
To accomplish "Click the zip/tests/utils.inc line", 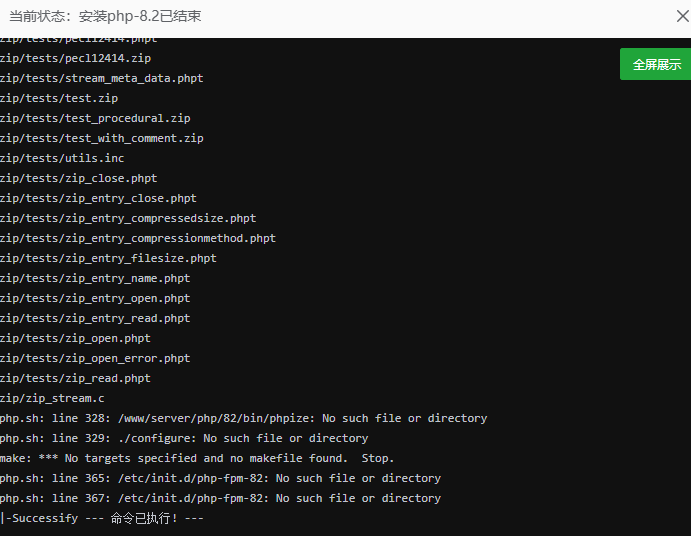I will tap(62, 158).
